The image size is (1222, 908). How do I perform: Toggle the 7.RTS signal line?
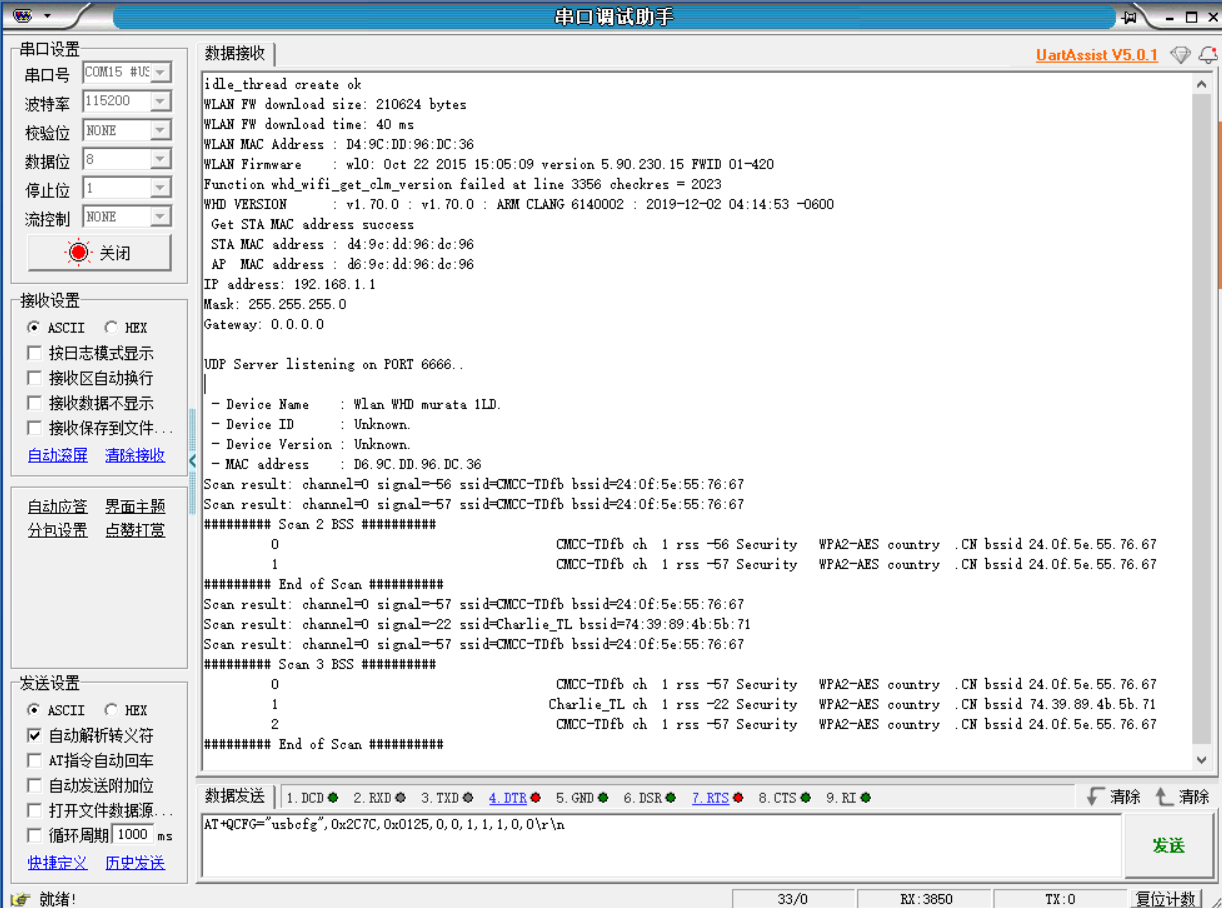pyautogui.click(x=718, y=798)
